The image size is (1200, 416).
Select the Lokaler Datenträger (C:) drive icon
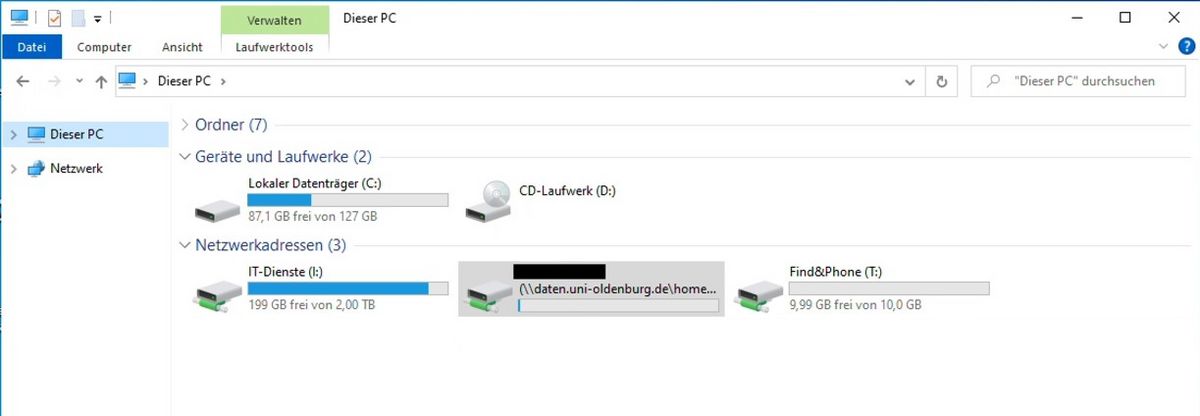click(217, 210)
